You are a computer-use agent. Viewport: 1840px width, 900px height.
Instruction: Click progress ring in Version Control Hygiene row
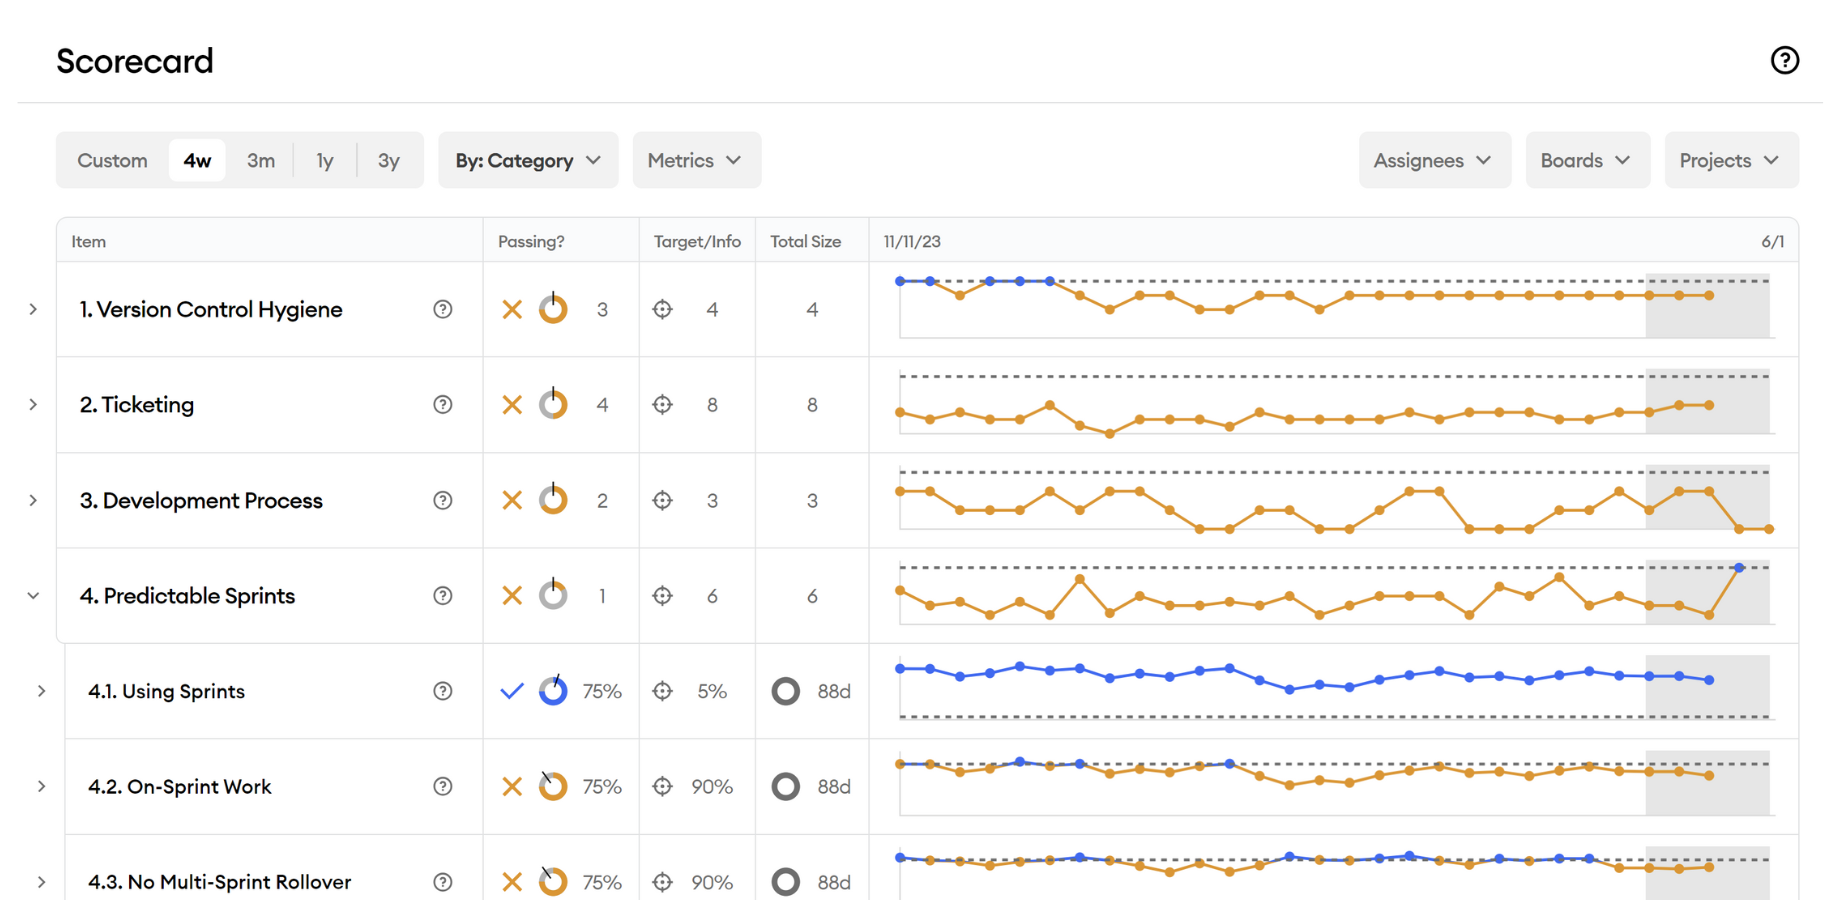click(x=553, y=309)
